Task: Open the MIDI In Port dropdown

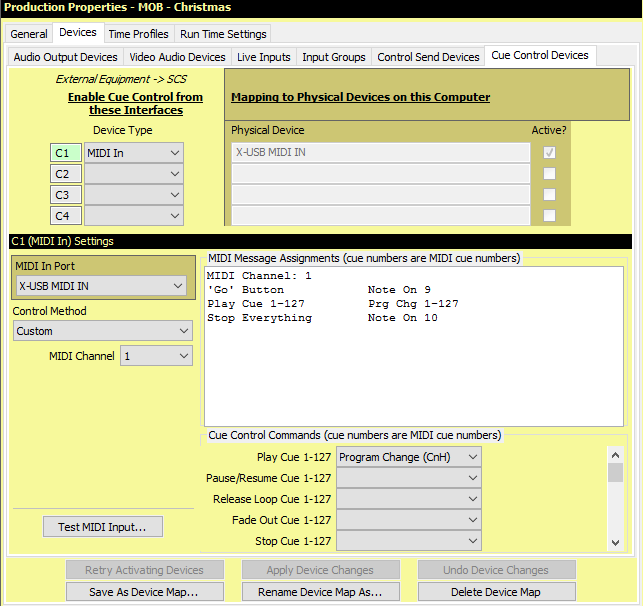Action: pos(102,286)
